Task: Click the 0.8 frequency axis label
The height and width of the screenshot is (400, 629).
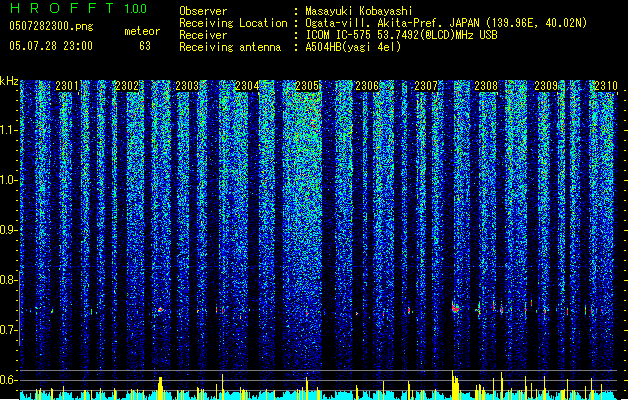Action: (x=8, y=280)
